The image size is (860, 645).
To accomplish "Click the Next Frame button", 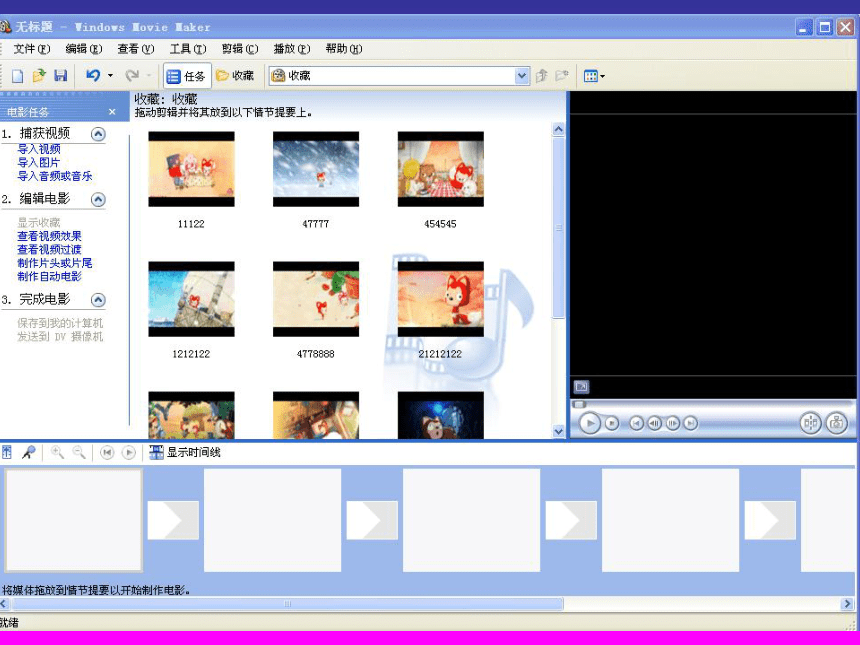I will [672, 423].
